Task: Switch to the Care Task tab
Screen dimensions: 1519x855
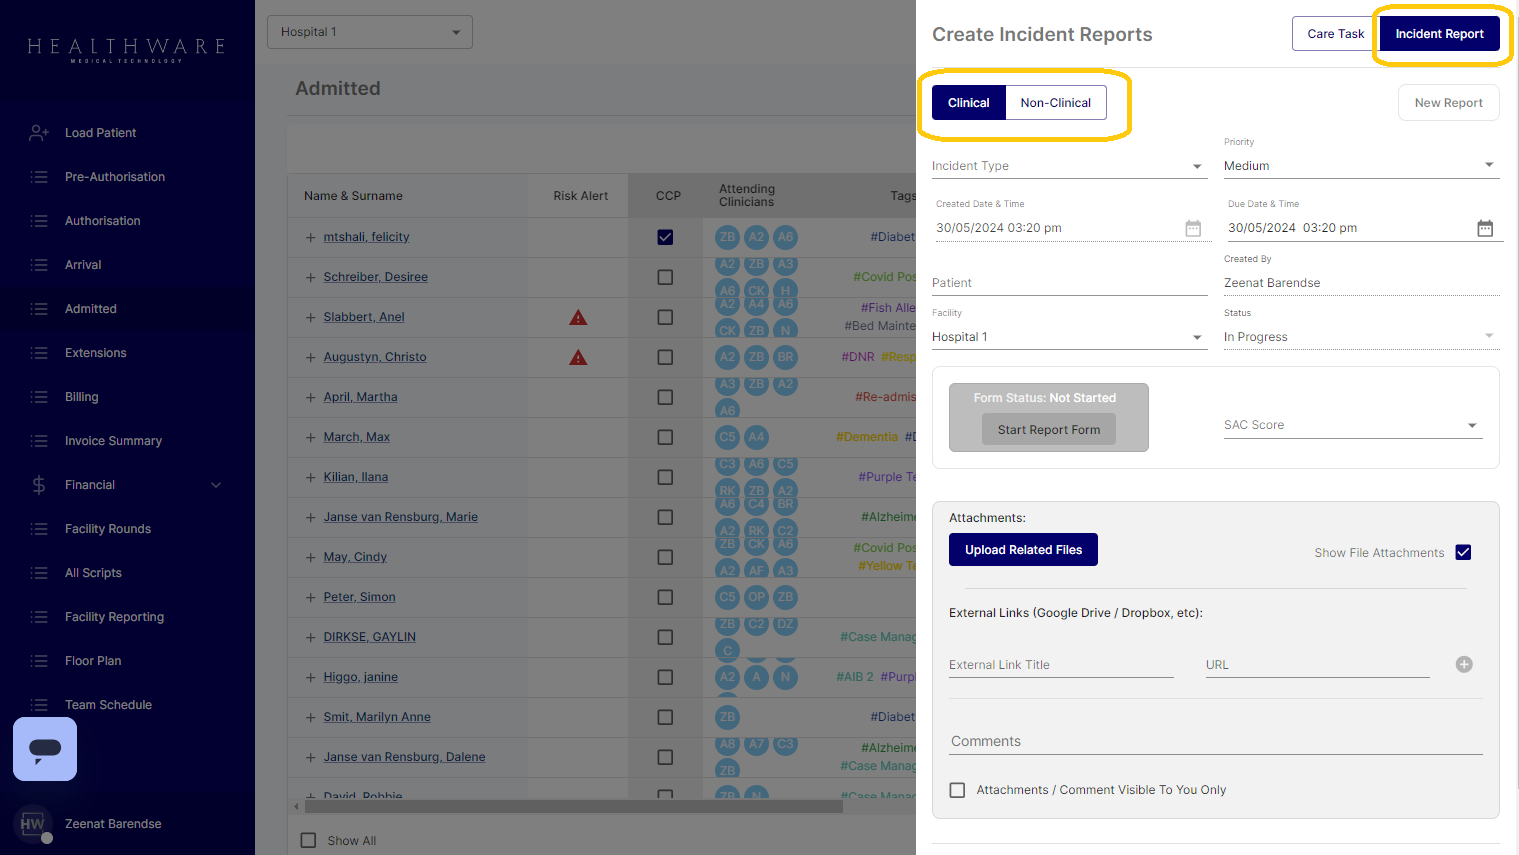Action: coord(1335,34)
